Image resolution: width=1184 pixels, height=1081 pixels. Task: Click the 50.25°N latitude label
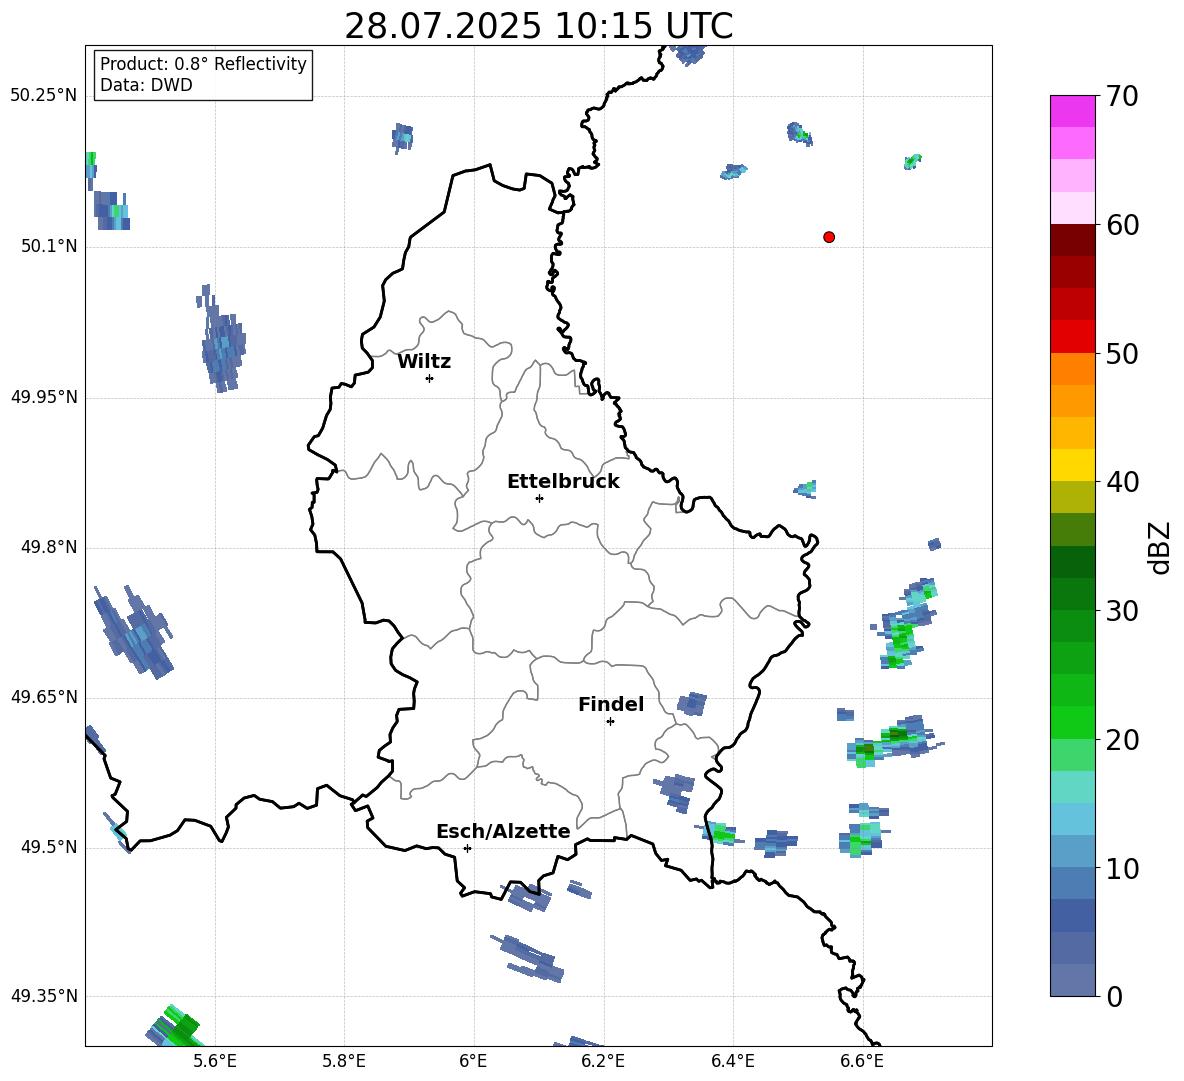[44, 96]
